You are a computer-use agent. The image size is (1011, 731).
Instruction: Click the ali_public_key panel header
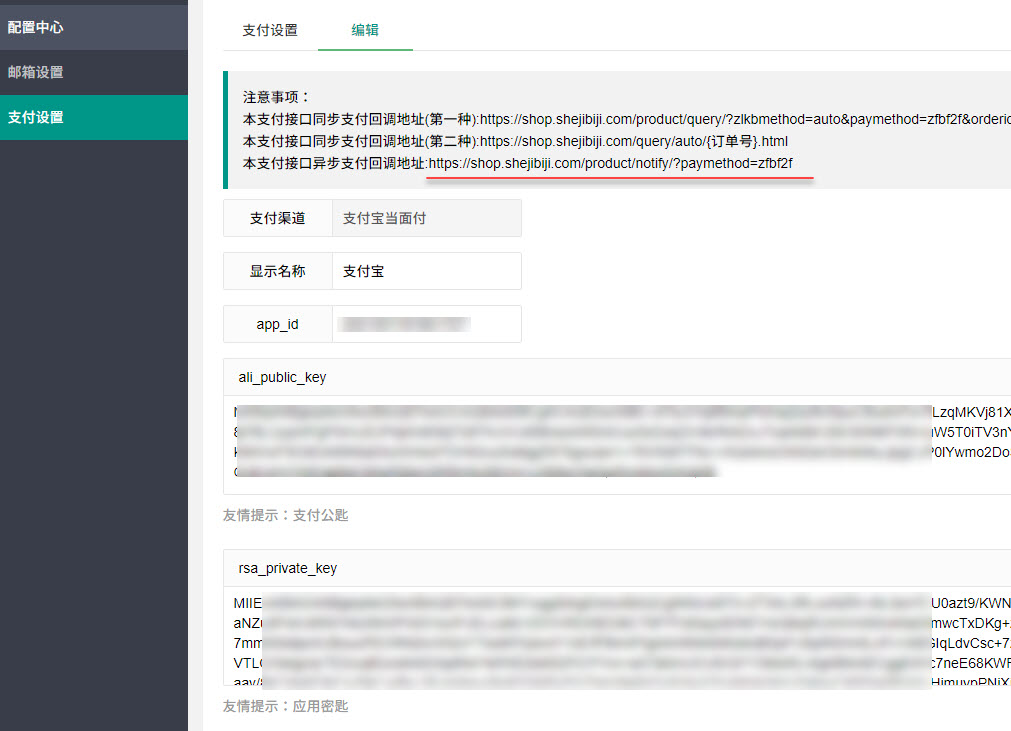tap(282, 377)
